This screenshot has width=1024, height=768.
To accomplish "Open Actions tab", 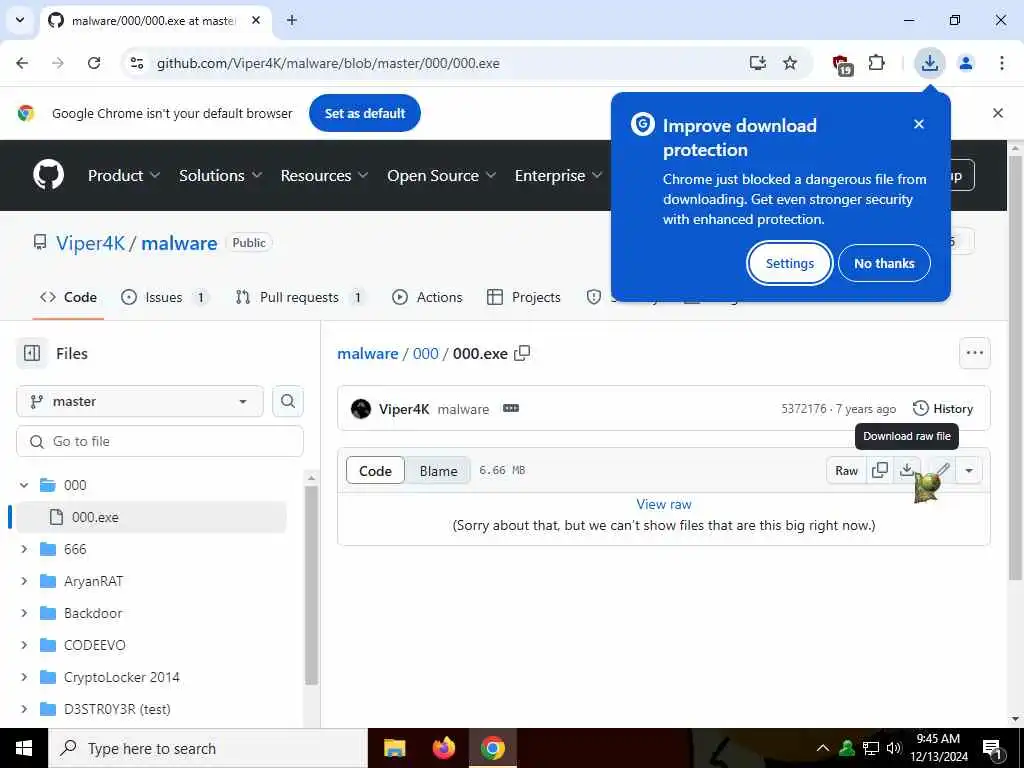I will point(427,297).
